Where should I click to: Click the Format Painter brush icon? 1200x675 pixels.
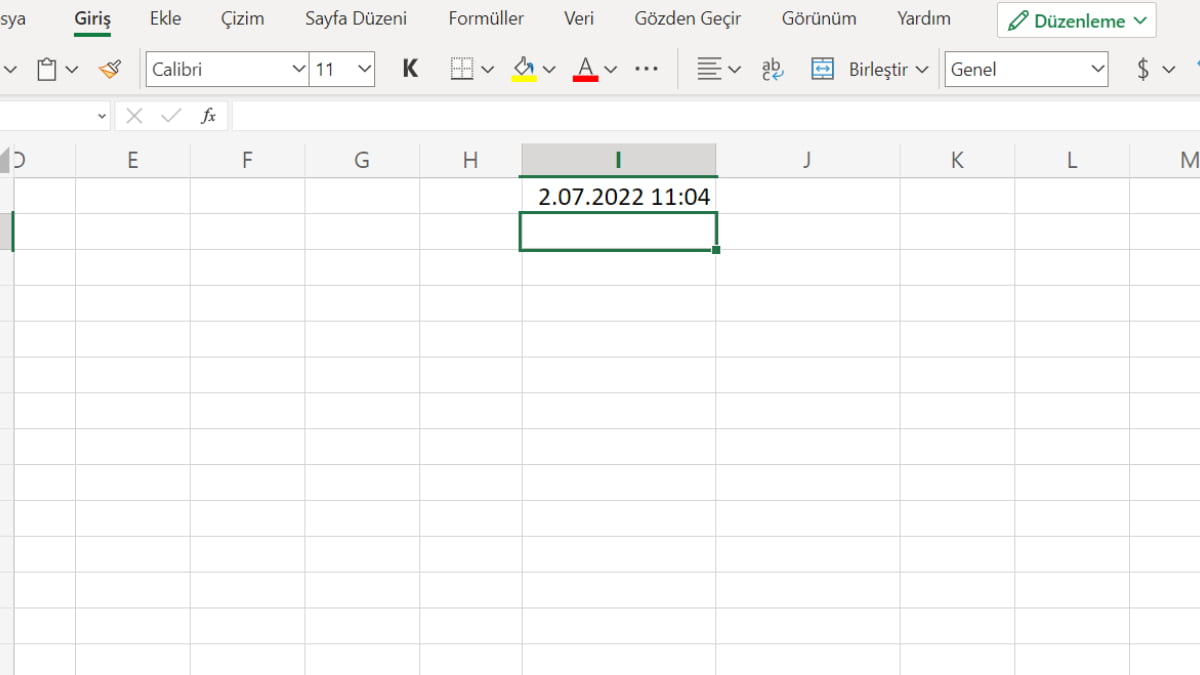click(109, 69)
